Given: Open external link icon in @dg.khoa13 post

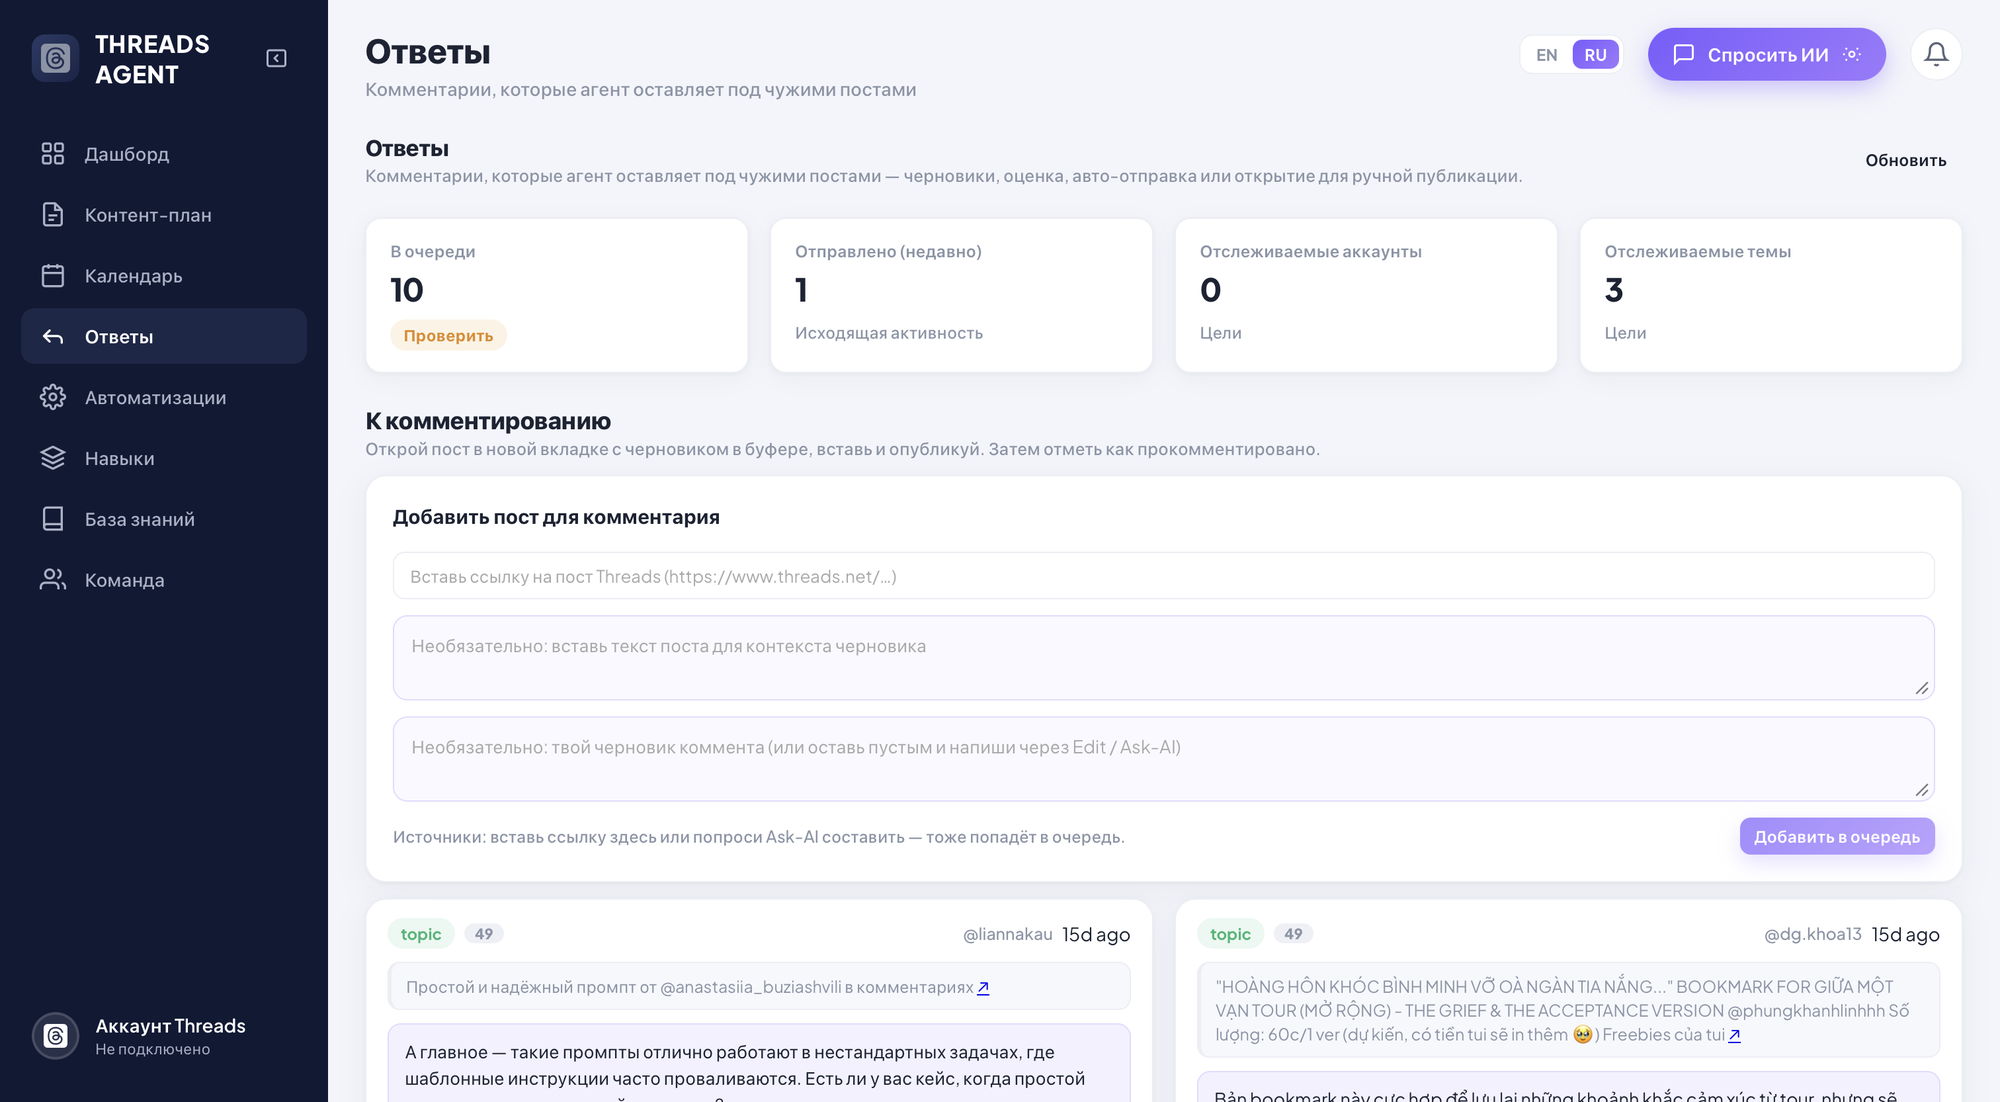Looking at the screenshot, I should pos(1735,1036).
